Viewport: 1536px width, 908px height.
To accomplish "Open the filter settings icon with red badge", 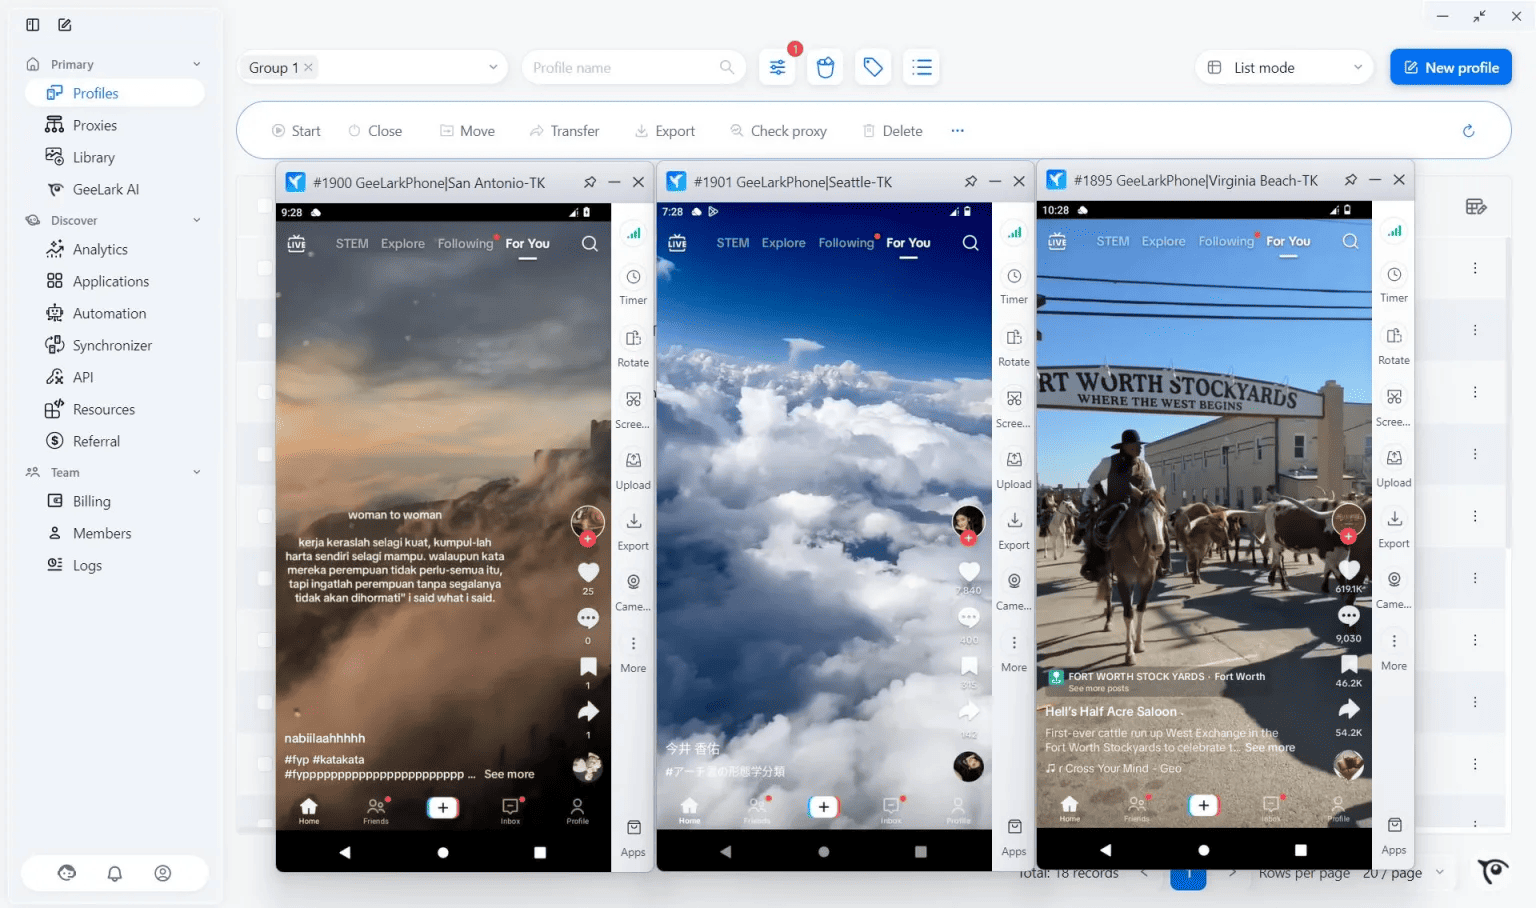I will (x=777, y=68).
